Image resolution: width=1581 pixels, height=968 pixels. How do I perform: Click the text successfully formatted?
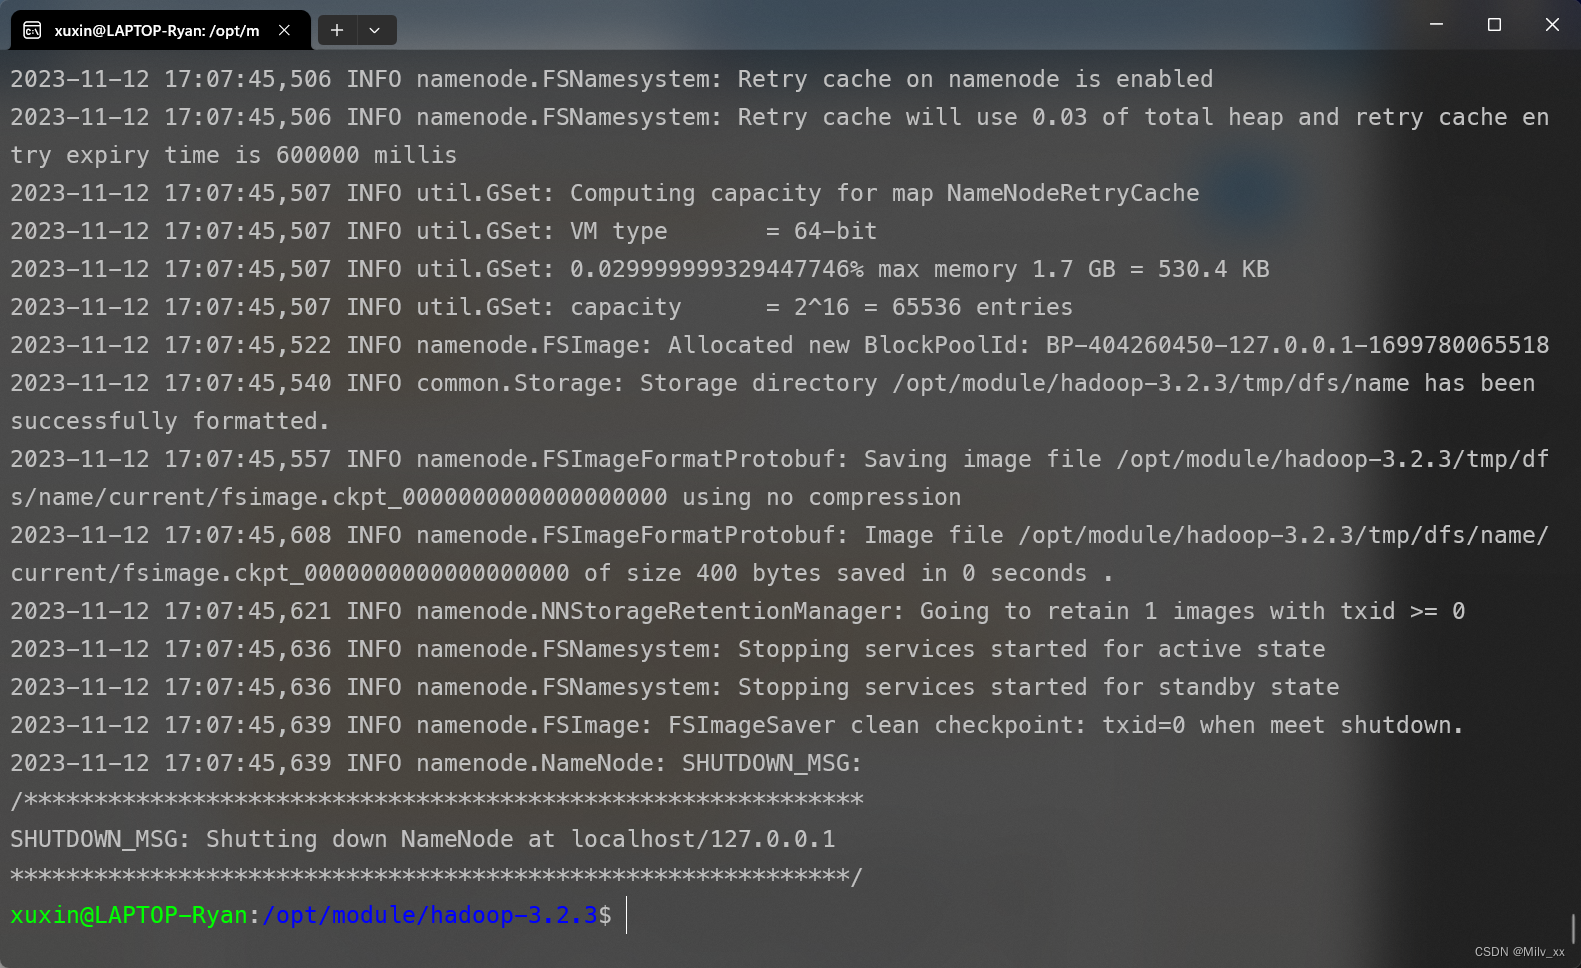tap(168, 421)
